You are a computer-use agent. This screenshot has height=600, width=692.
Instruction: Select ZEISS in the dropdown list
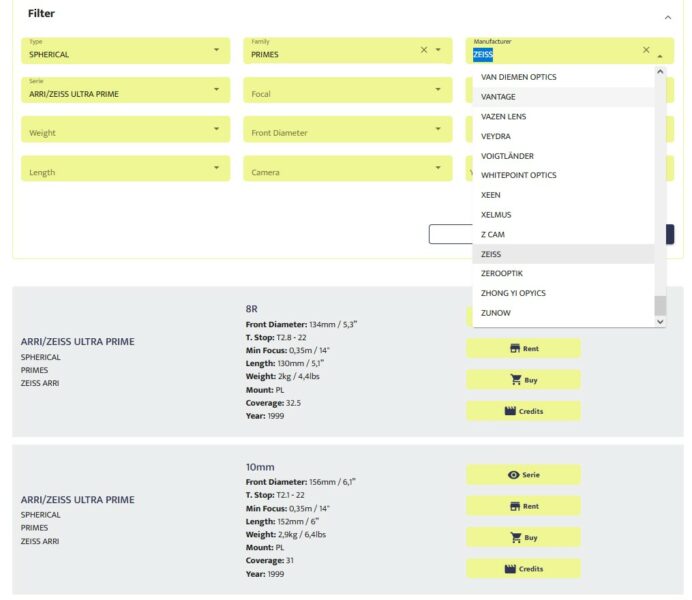point(563,254)
